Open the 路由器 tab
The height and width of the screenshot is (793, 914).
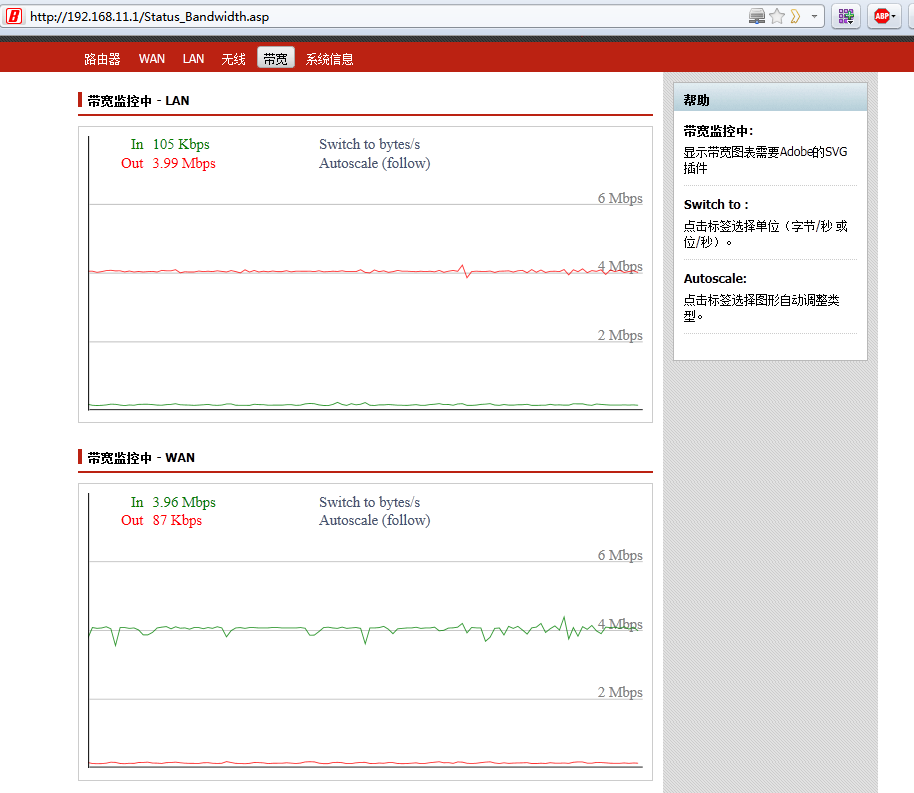102,59
